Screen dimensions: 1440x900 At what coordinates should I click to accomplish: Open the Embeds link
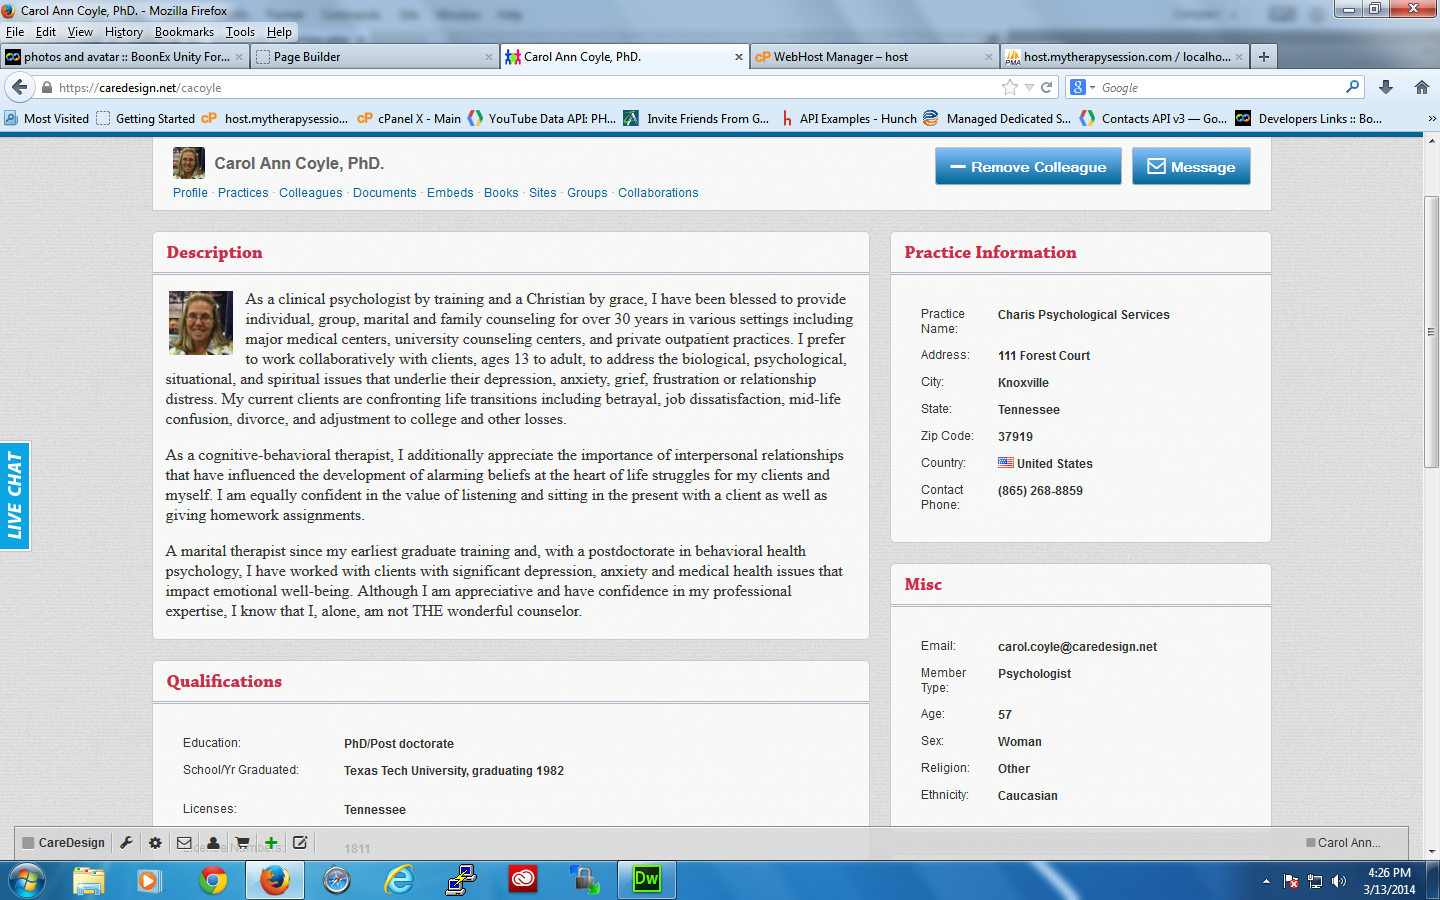coord(450,193)
